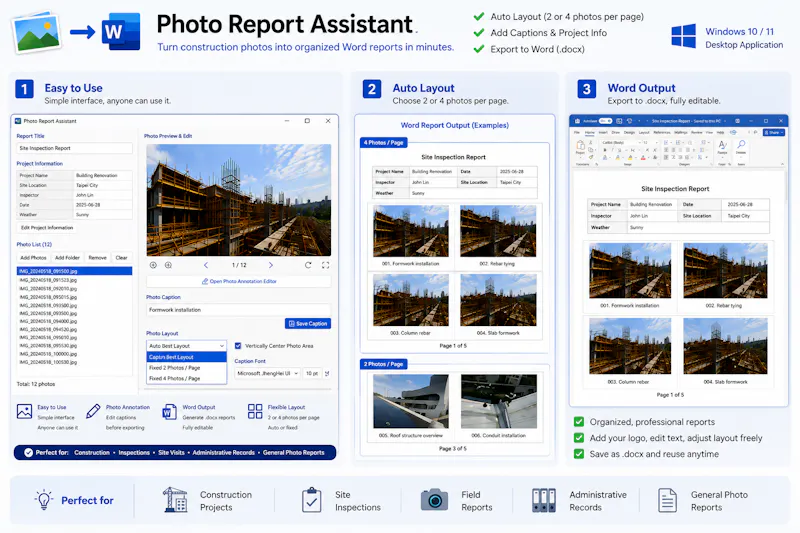
Task: Toggle Vertically Center Photo Area checkbox
Action: click(x=238, y=346)
